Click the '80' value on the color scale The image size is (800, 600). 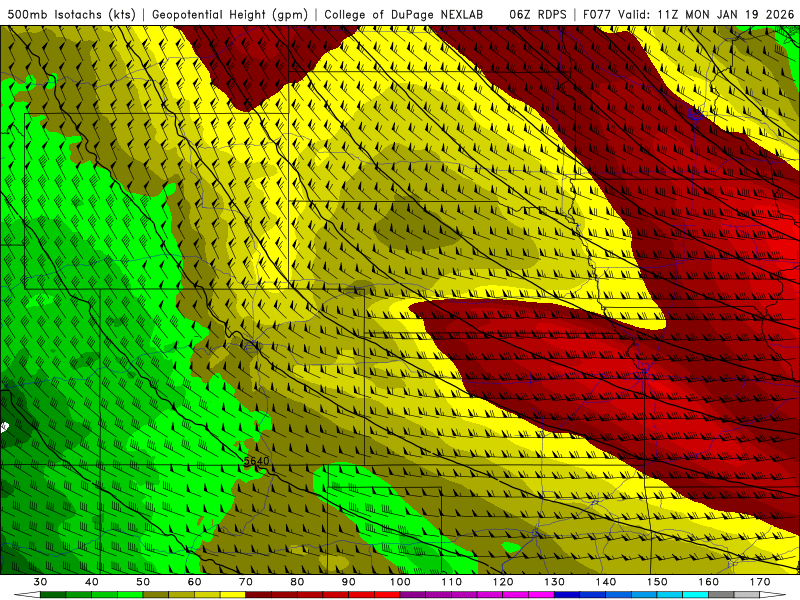coord(297,582)
